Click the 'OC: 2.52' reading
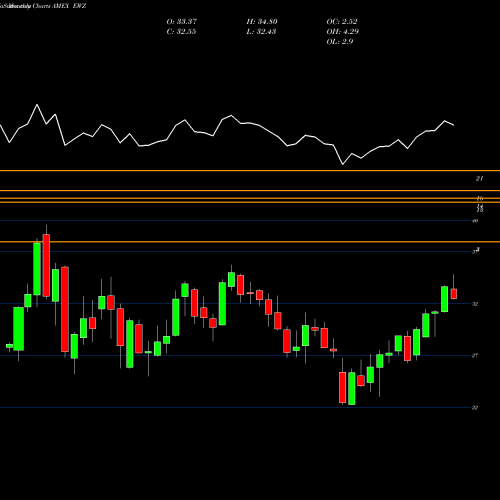The image size is (500, 500). tap(342, 22)
